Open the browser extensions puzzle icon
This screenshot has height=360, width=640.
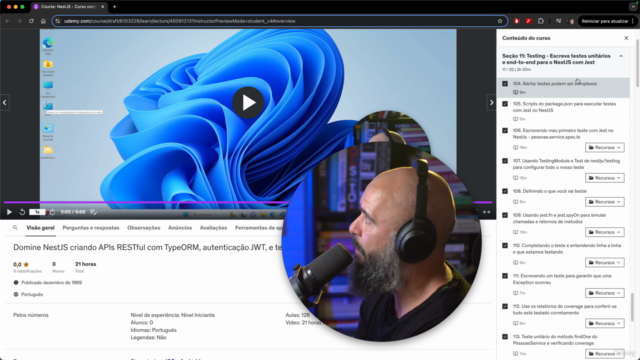(541, 21)
